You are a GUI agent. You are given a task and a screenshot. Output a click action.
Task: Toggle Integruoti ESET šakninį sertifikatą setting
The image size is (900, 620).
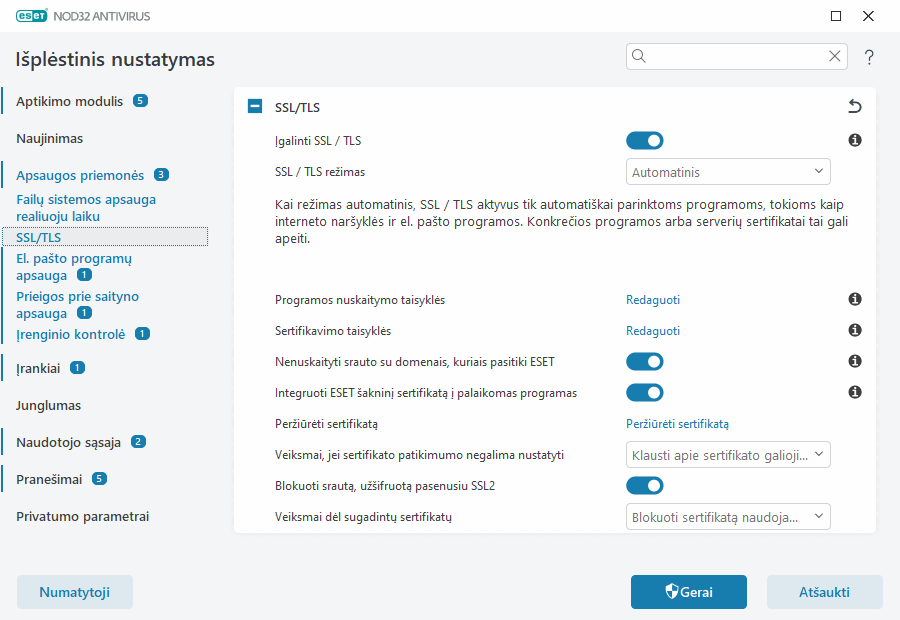click(x=645, y=392)
